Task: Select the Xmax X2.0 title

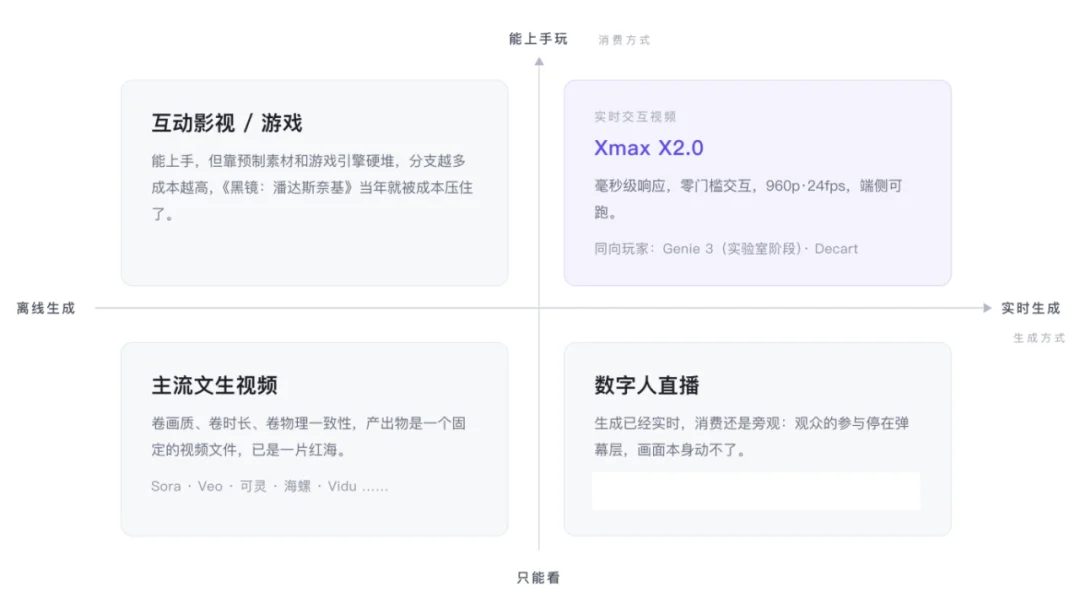Action: click(649, 148)
